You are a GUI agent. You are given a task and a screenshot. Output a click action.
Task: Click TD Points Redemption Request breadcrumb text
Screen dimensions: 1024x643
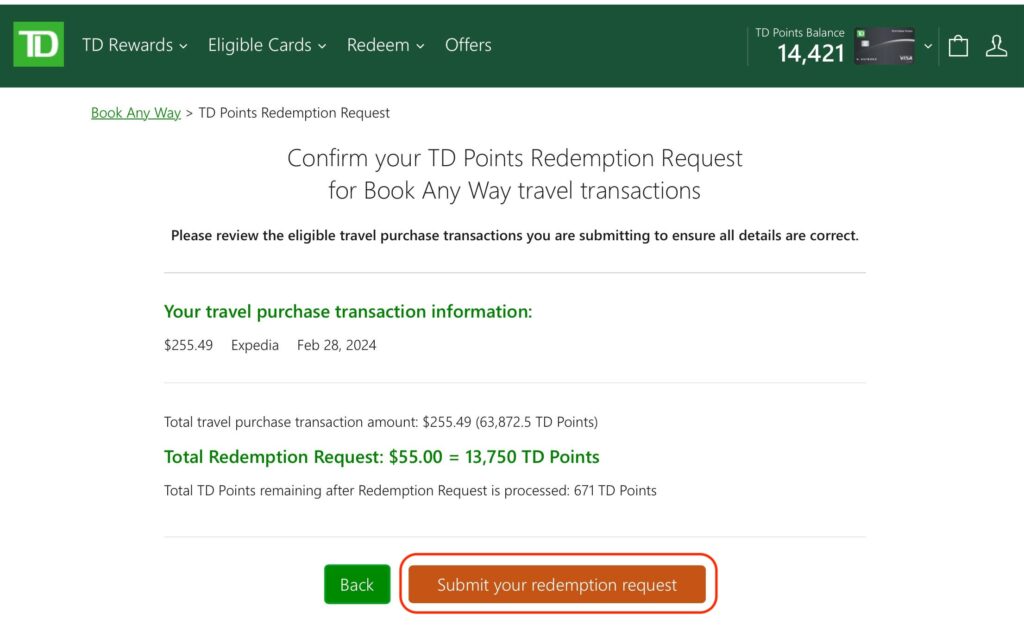tap(294, 112)
